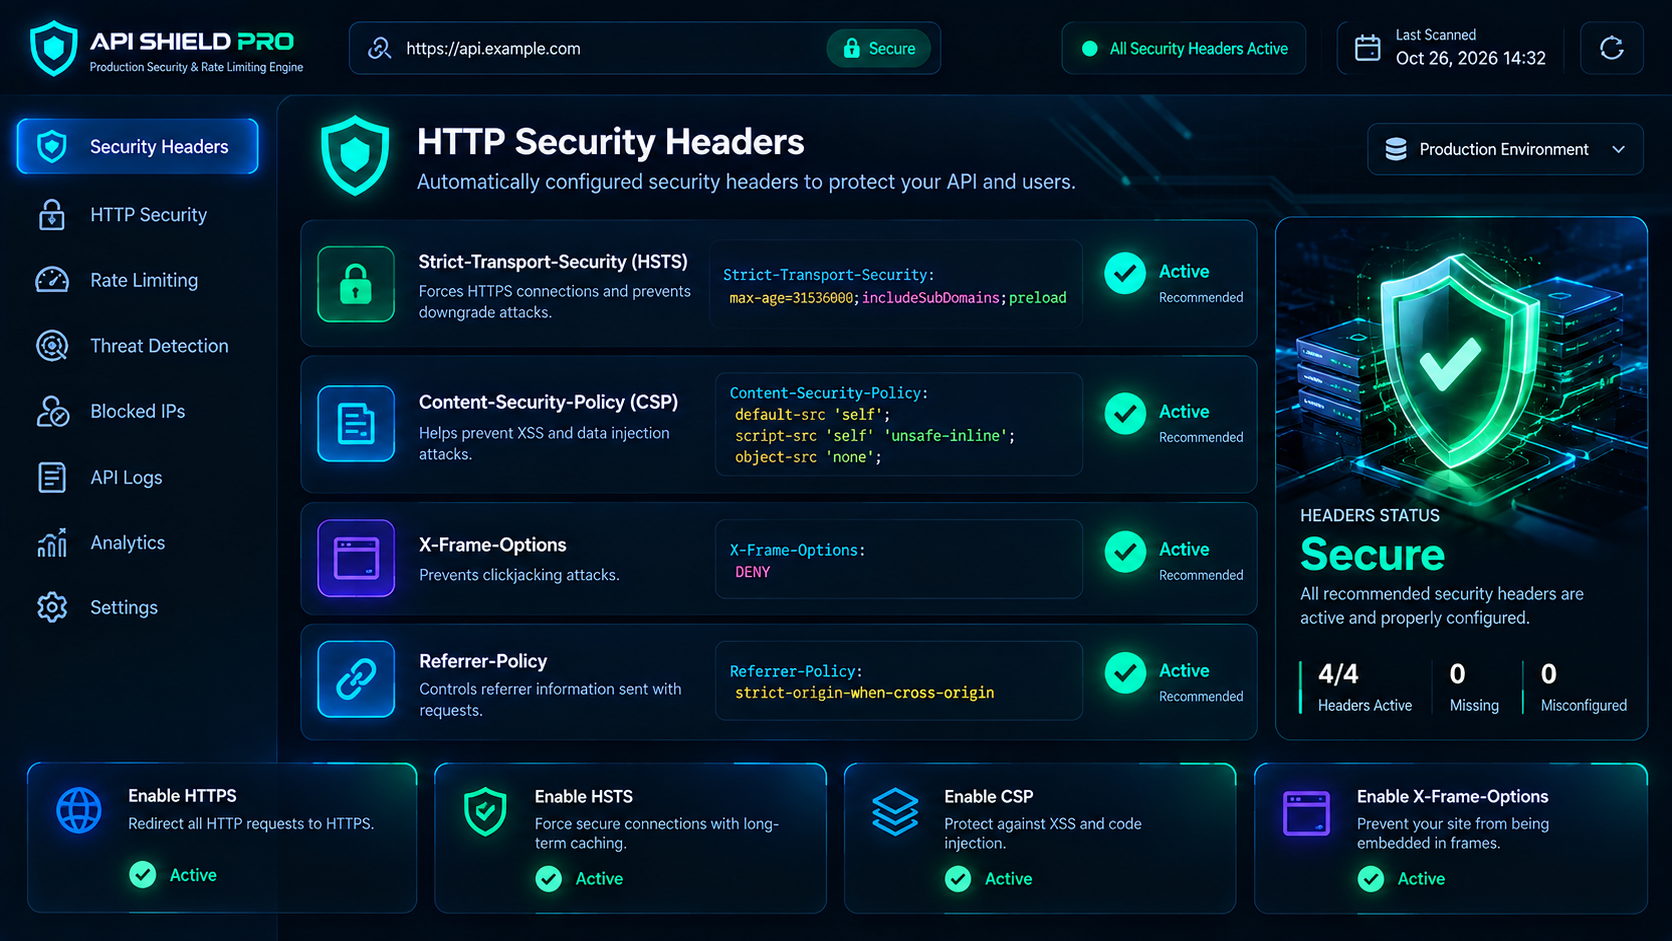Click the strict-origin-when-cross-origin value
Screen dimensions: 1672x941
coord(864,693)
